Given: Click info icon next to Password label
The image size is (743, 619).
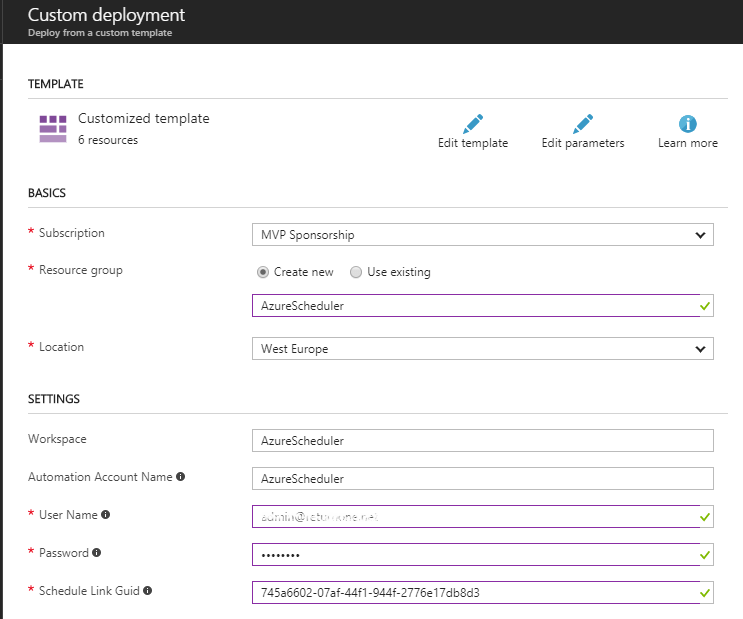Looking at the screenshot, I should tap(97, 553).
